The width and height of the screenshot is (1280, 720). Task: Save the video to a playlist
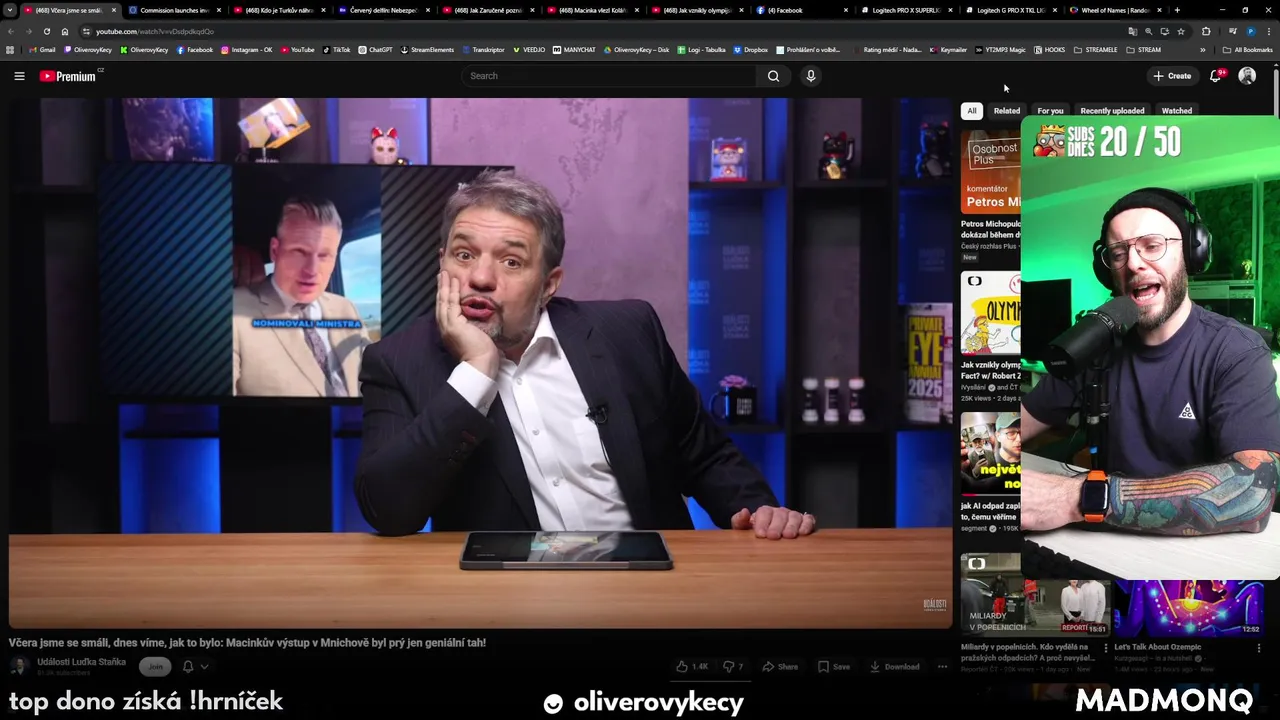point(834,667)
